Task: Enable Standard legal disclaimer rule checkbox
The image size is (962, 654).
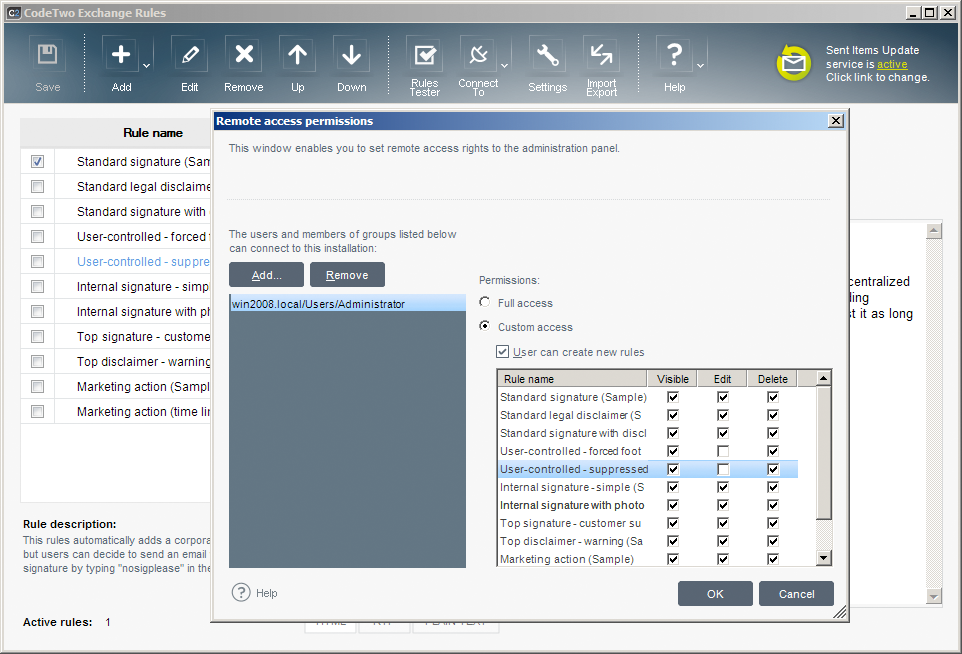Action: (x=37, y=187)
